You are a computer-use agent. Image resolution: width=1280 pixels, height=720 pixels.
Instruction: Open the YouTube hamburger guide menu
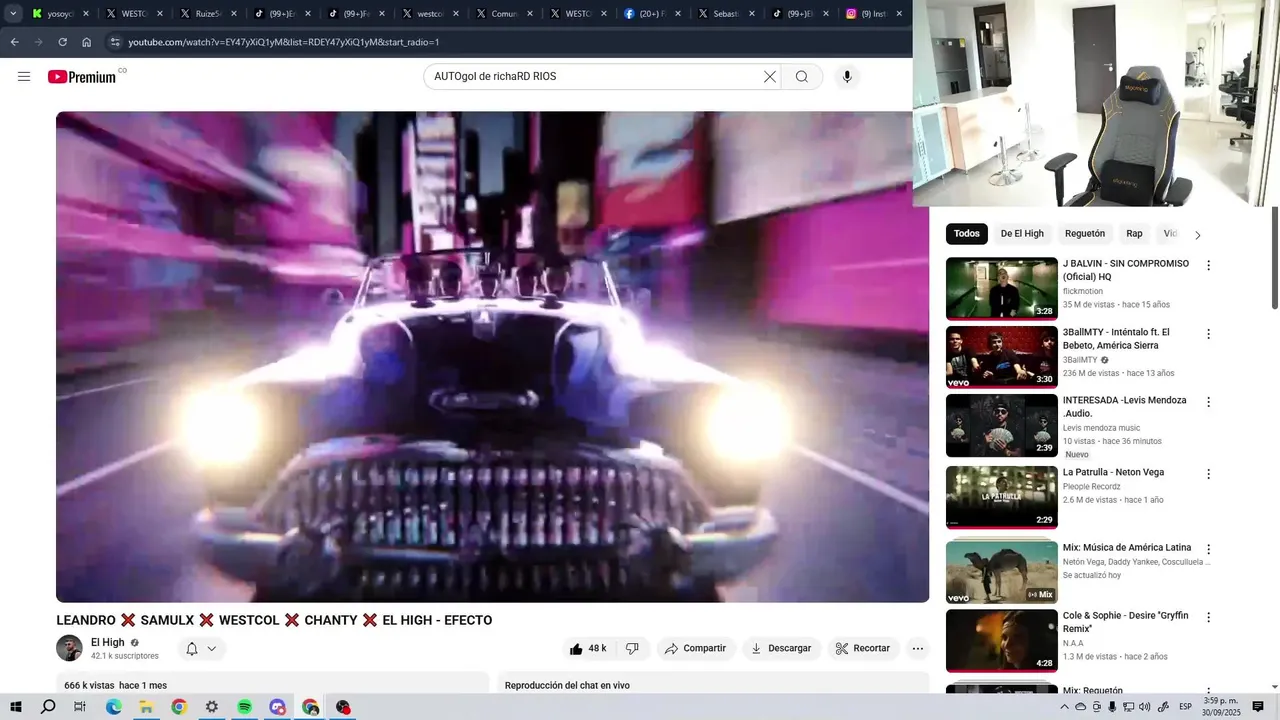[x=24, y=77]
